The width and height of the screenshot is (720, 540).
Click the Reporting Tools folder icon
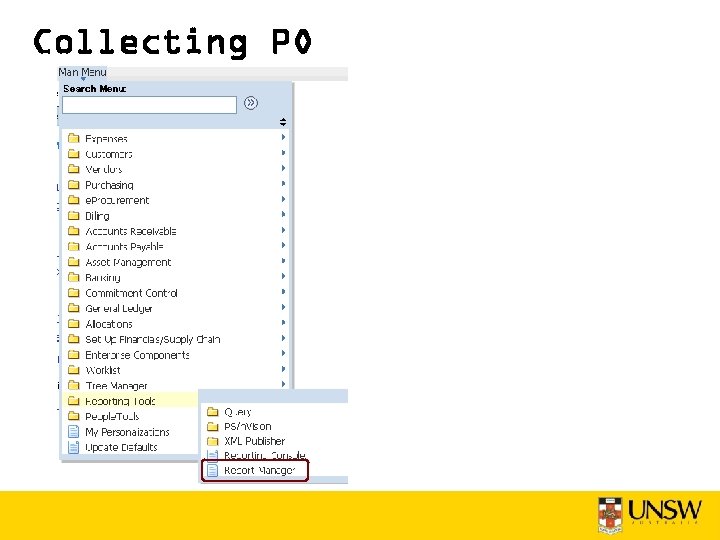[73, 401]
